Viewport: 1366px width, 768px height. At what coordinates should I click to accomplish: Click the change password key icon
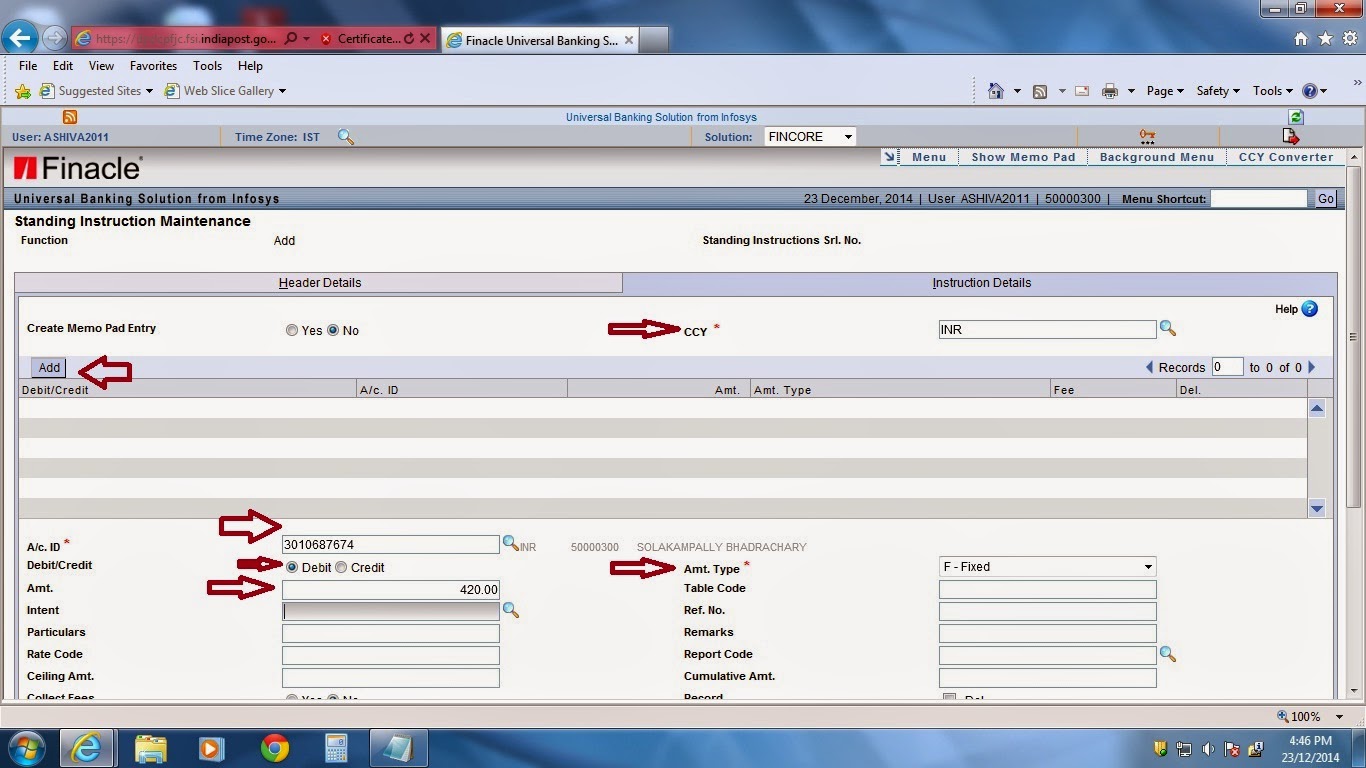click(x=1146, y=135)
